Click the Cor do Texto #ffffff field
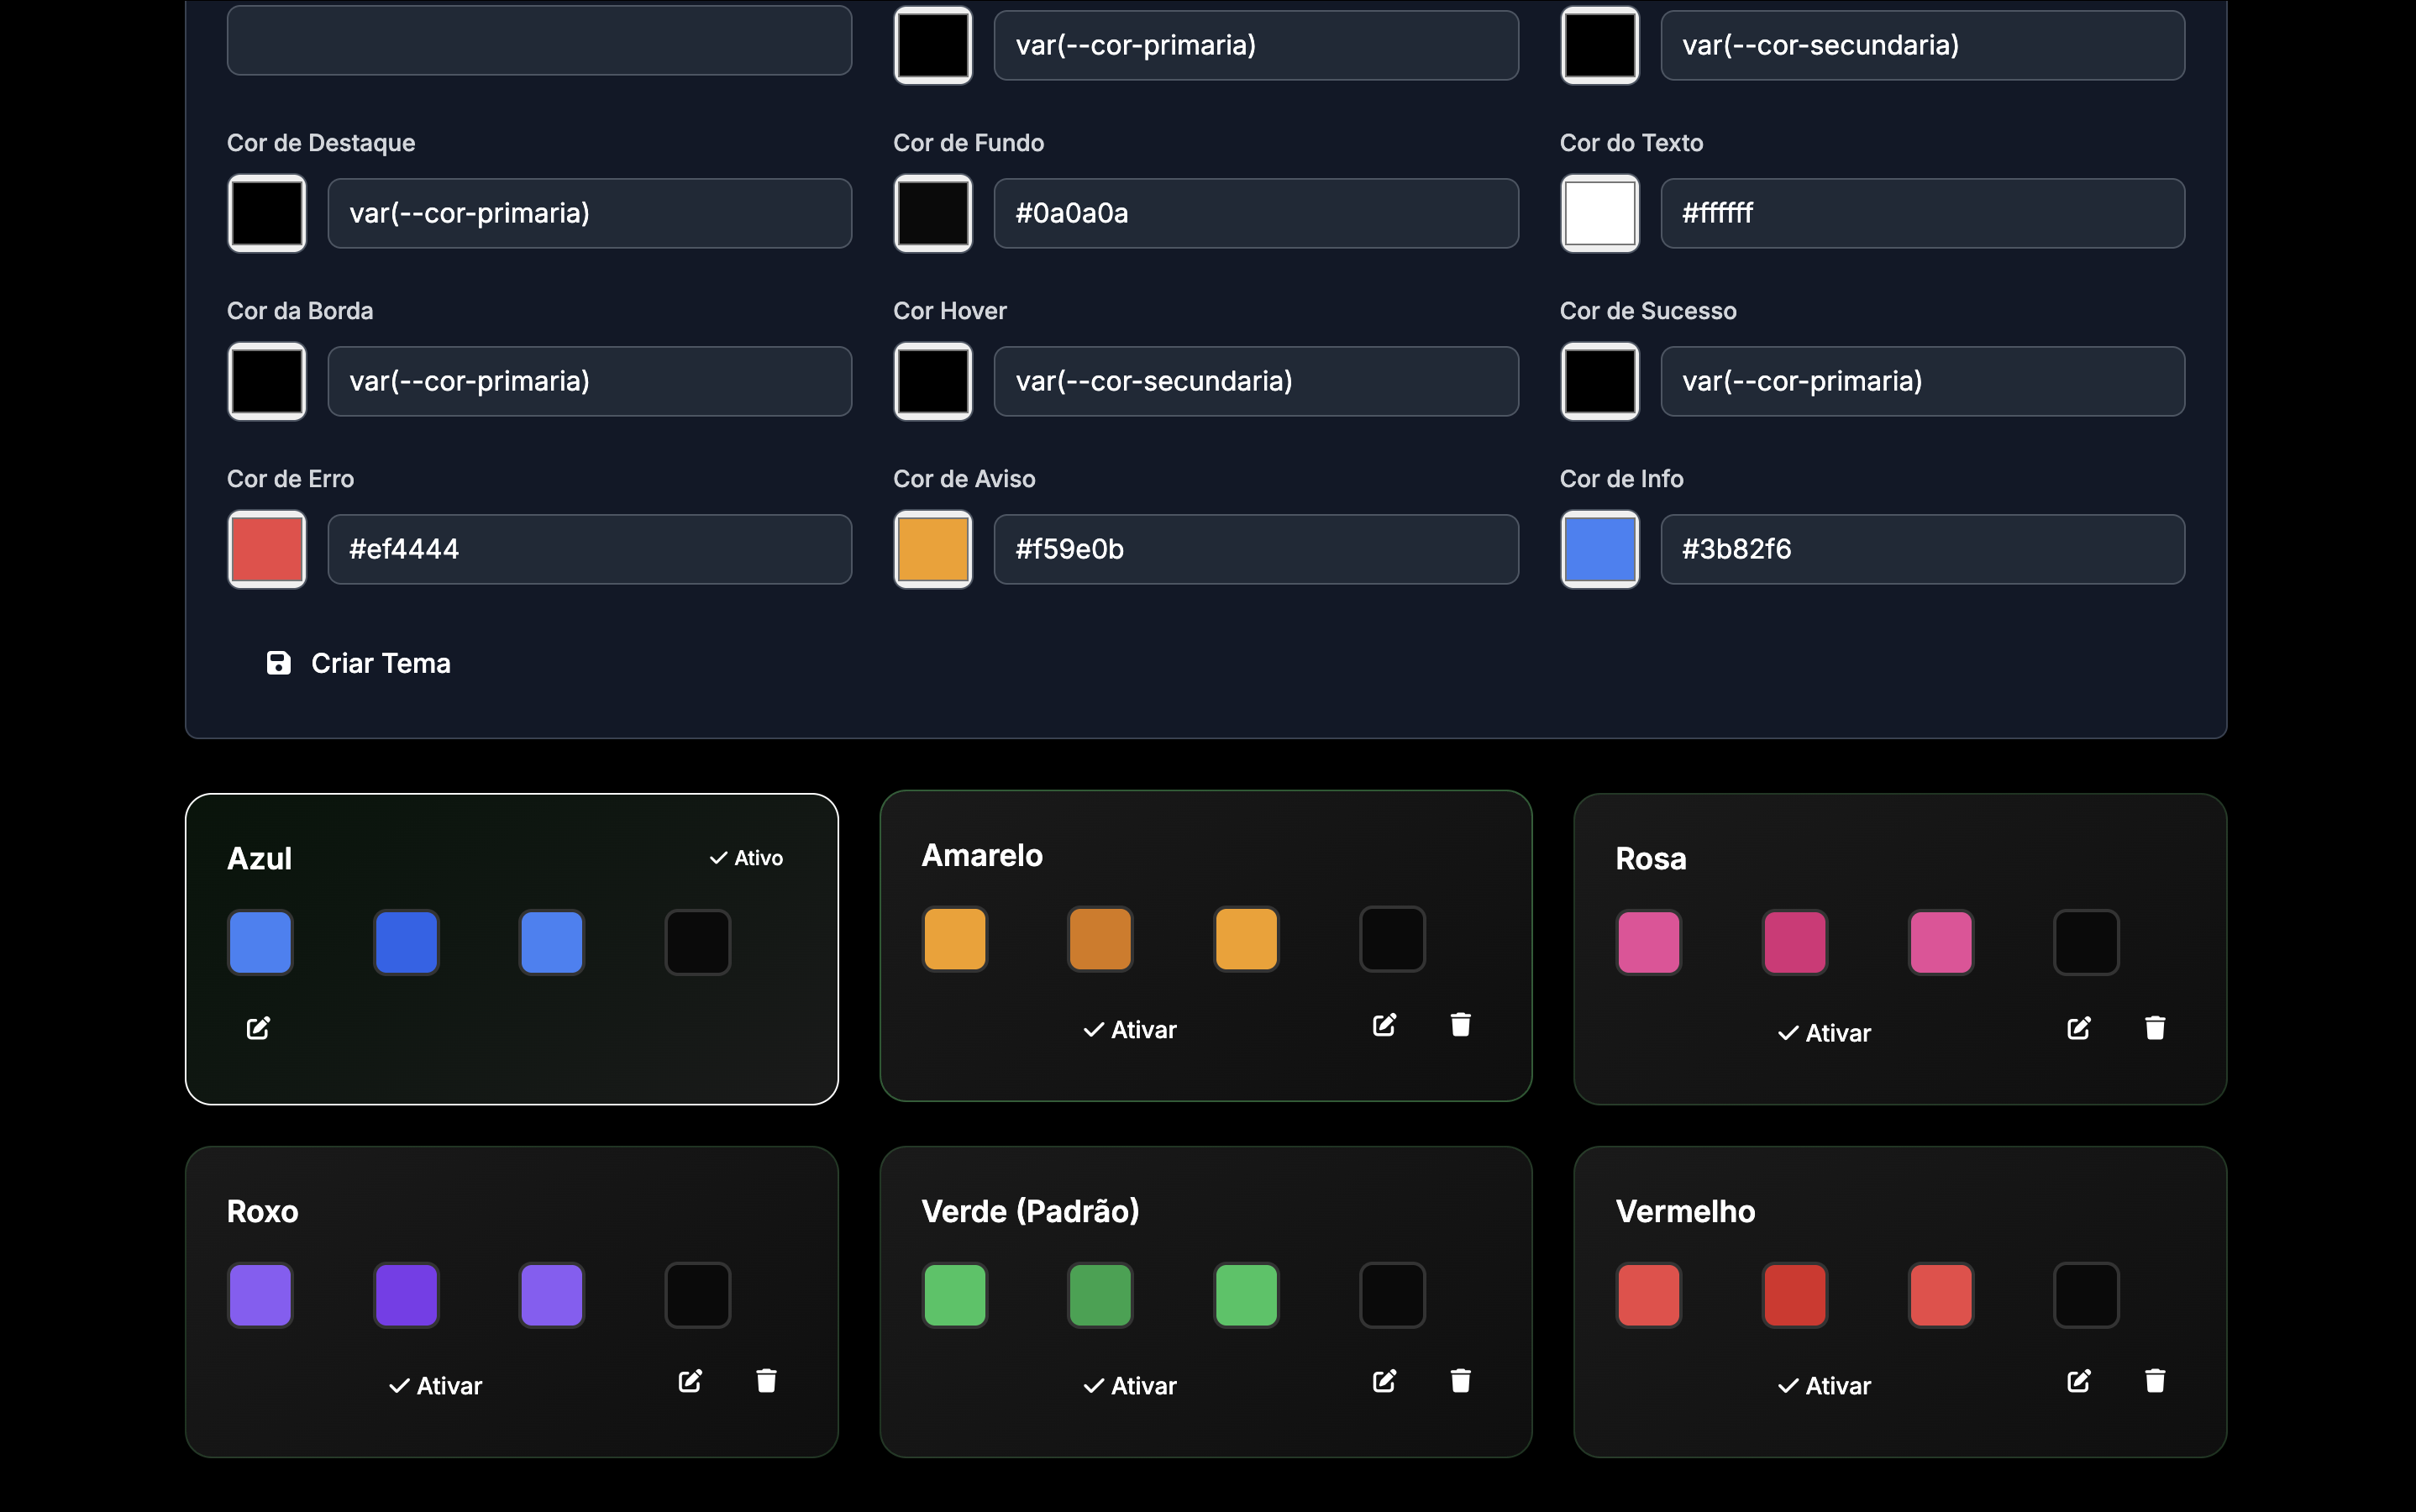 [1921, 213]
